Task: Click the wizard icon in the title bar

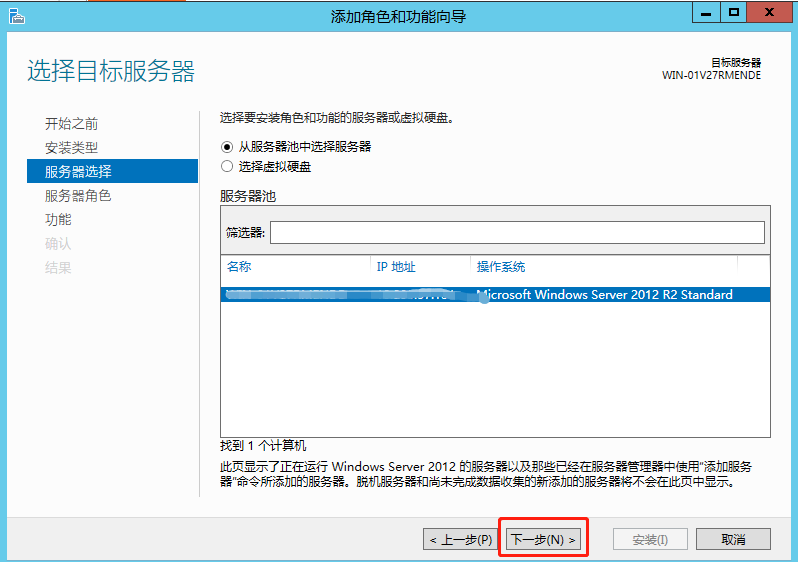Action: point(15,16)
